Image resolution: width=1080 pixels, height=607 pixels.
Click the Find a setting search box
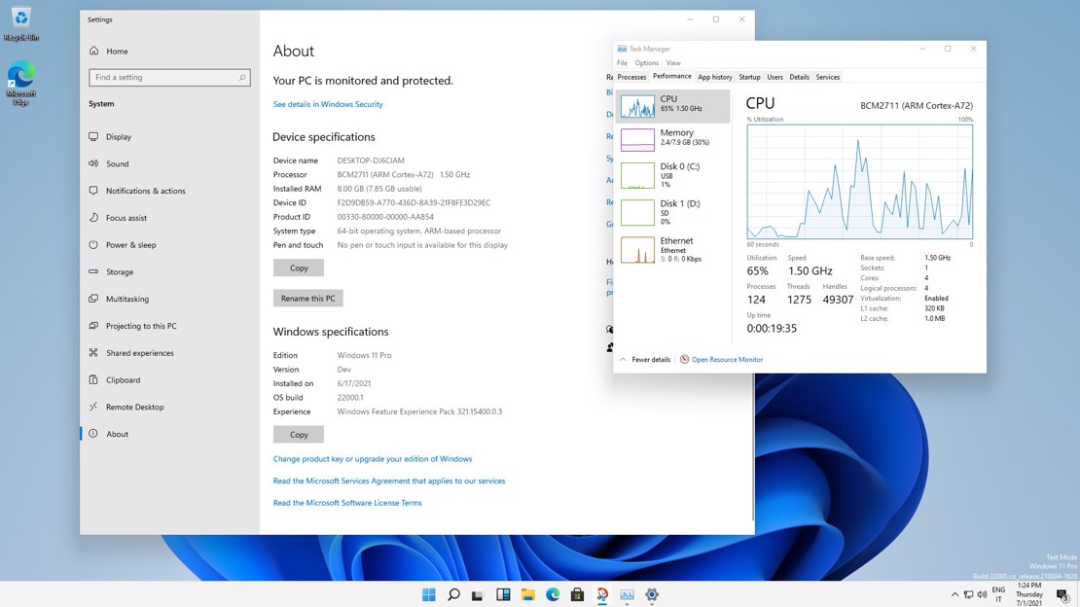pos(168,77)
